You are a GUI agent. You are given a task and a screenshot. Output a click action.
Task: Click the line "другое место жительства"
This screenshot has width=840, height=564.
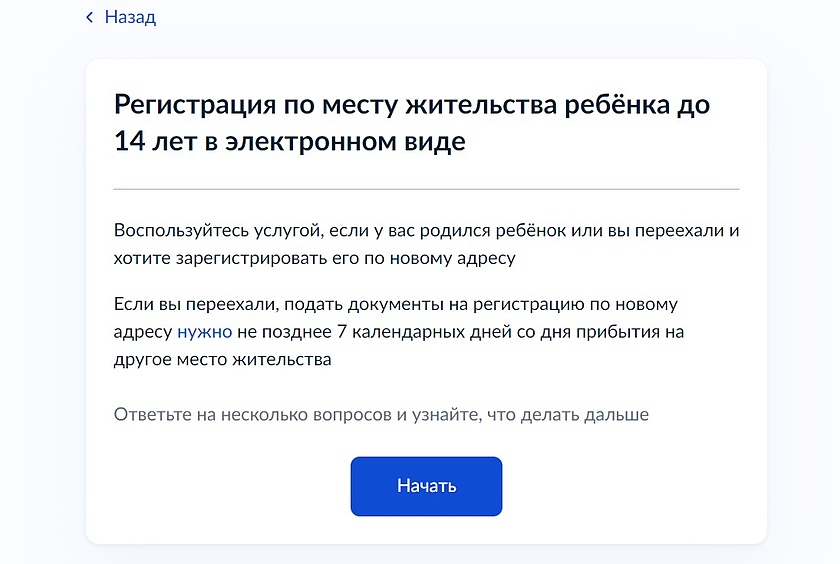pos(222,359)
